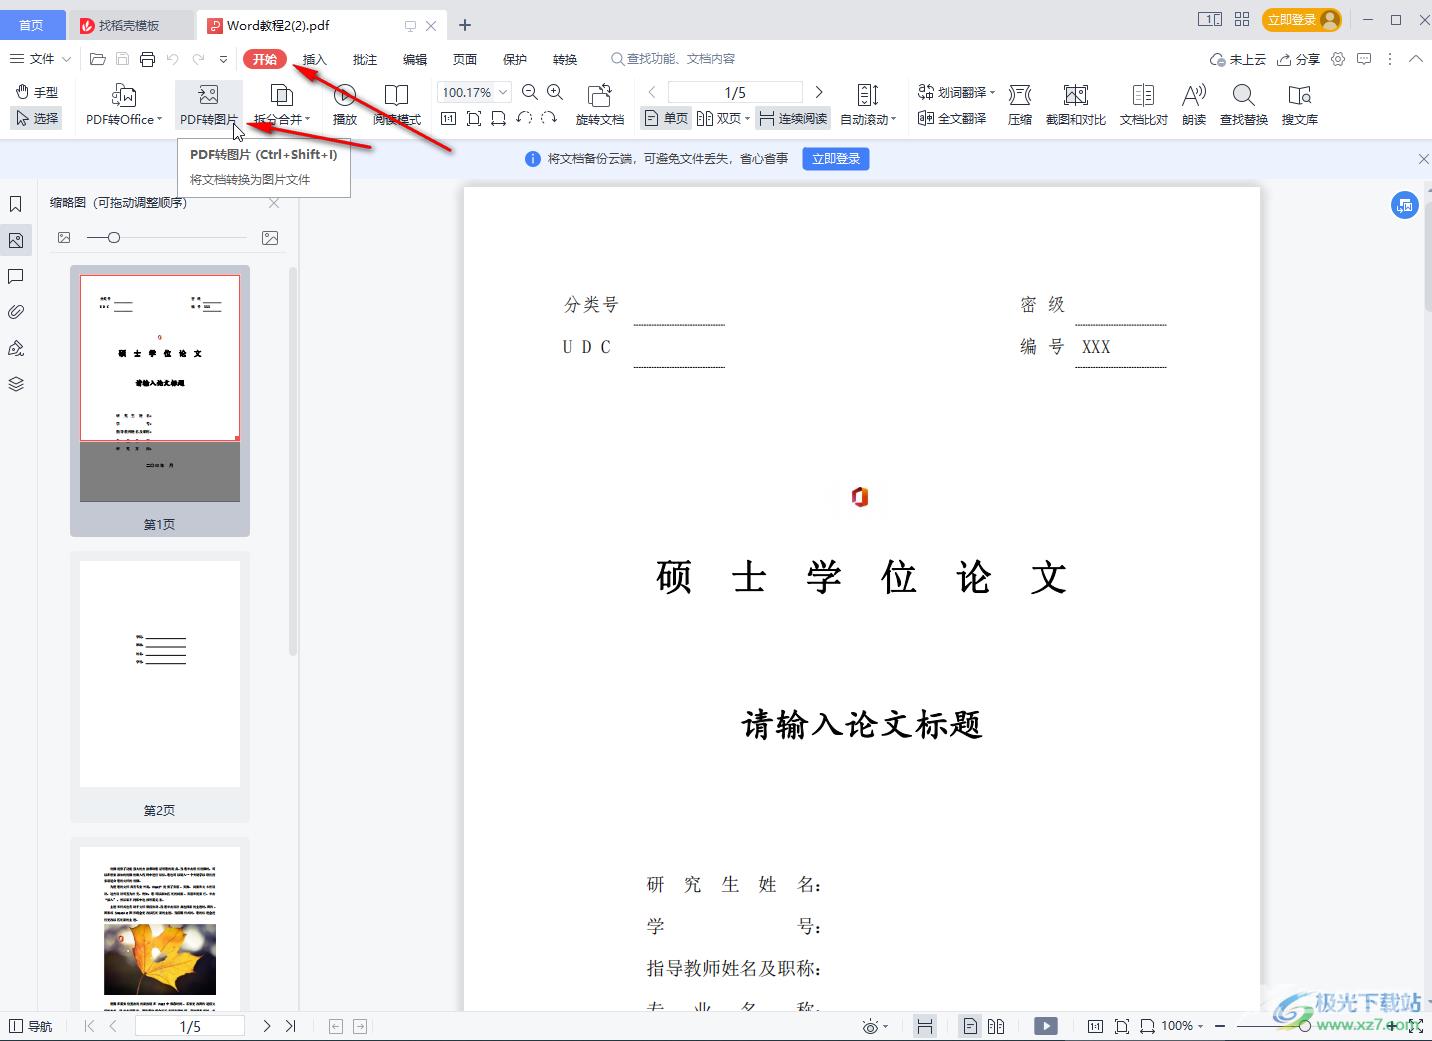This screenshot has width=1432, height=1041.
Task: Click the PDF转图片 tool
Action: click(208, 104)
